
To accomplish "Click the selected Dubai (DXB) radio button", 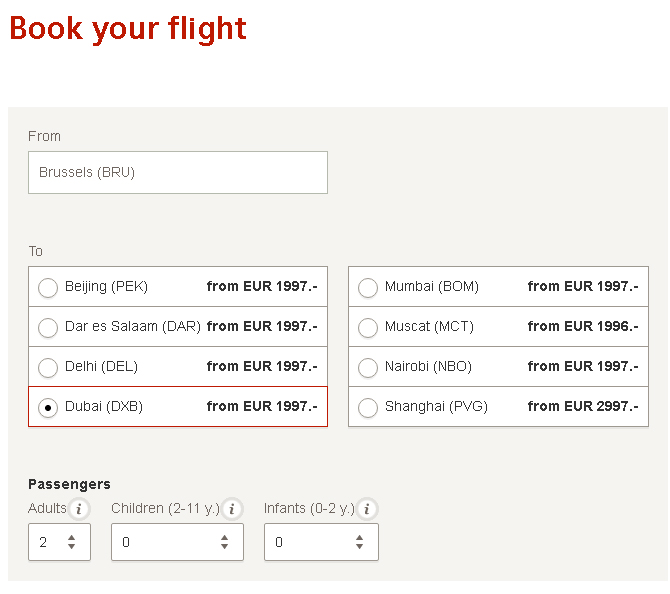I will pyautogui.click(x=48, y=407).
